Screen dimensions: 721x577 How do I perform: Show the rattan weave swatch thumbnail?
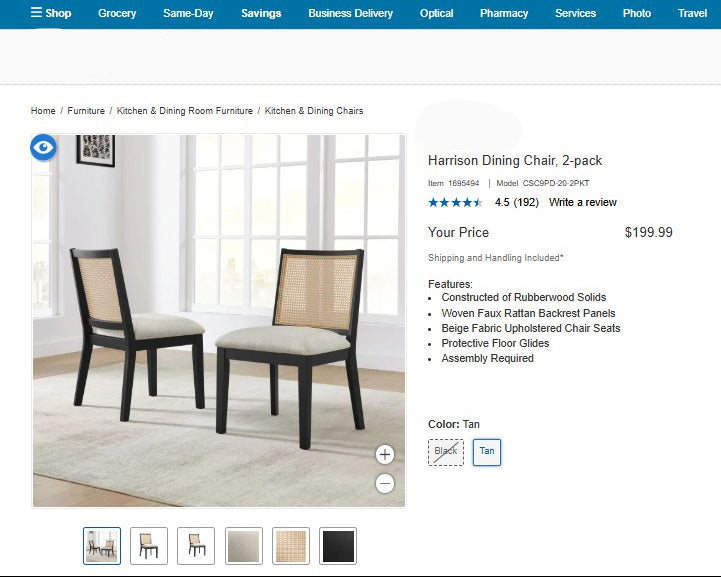[x=291, y=546]
